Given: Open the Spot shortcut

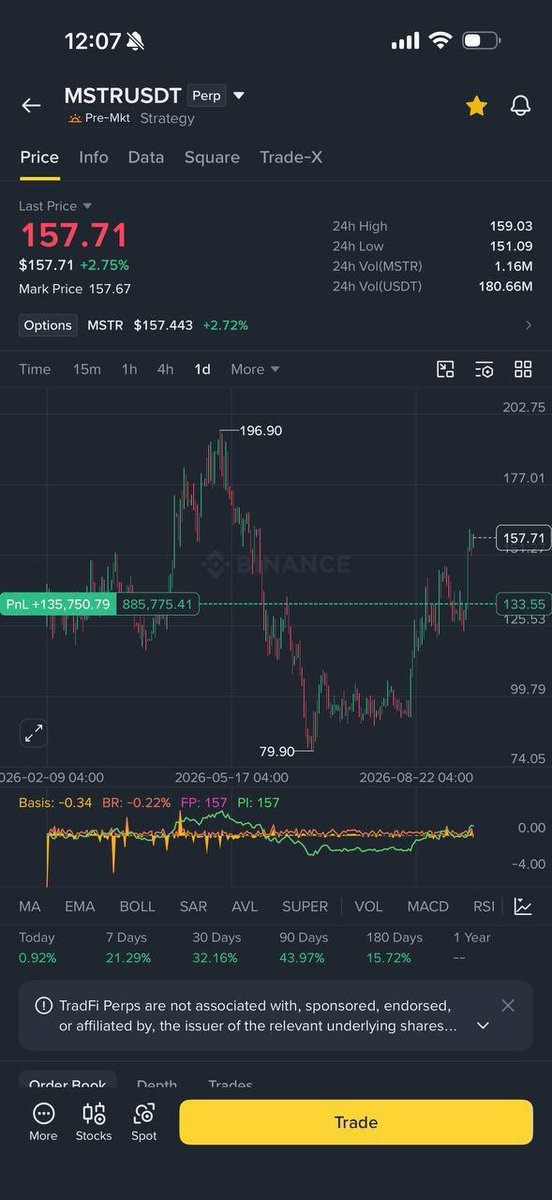Looking at the screenshot, I should click(144, 1121).
